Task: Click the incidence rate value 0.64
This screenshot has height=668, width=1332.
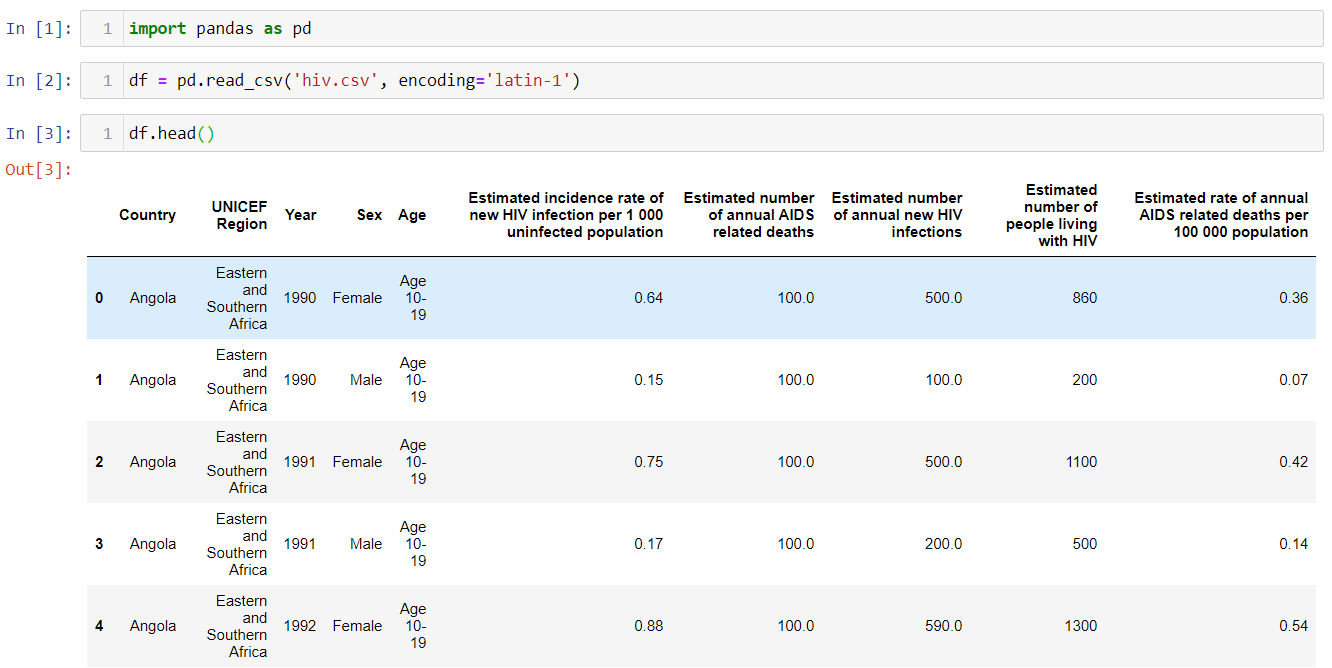Action: (649, 298)
